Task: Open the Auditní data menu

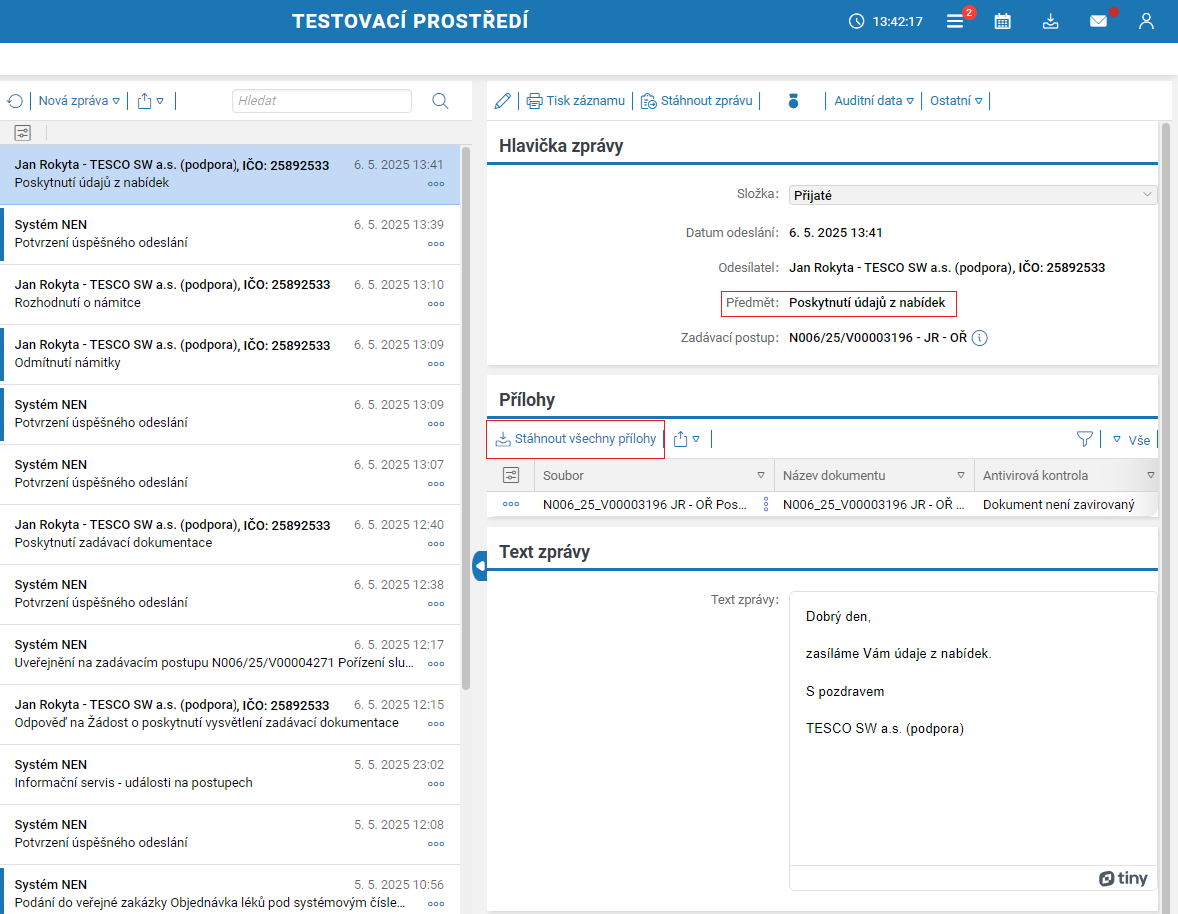Action: (x=874, y=101)
